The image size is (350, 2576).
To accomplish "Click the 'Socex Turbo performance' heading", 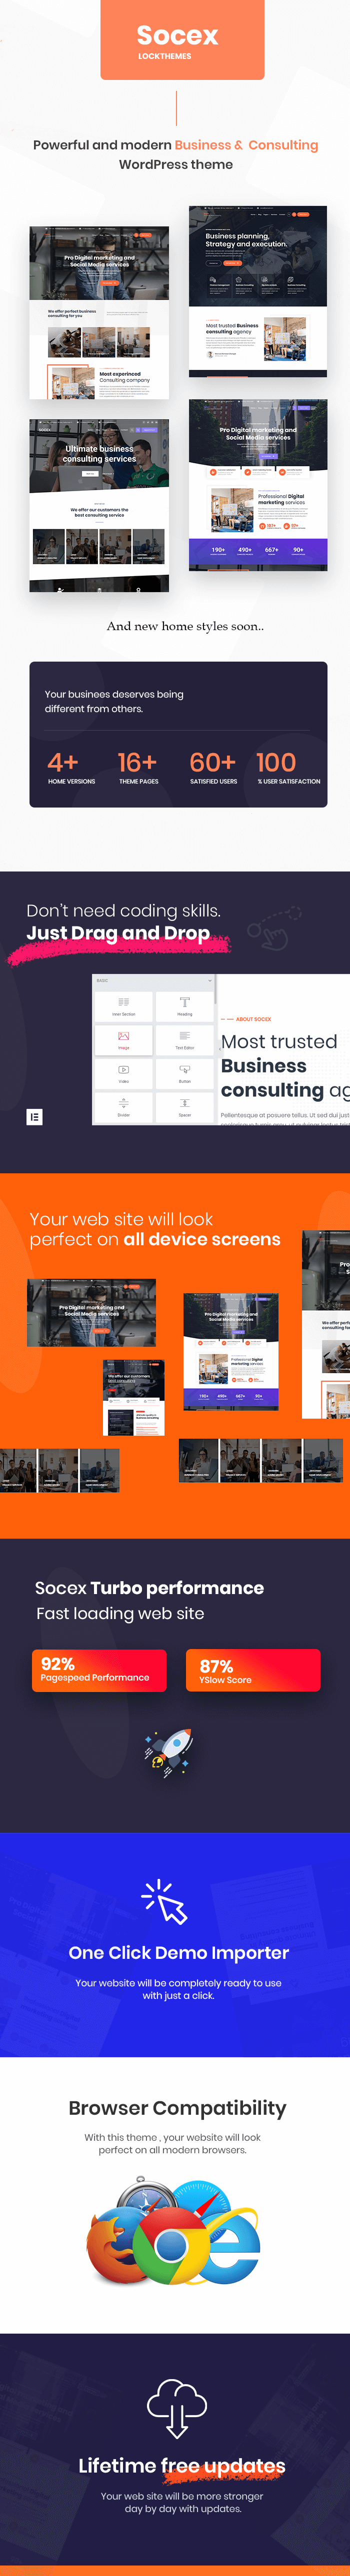I will 149,1588.
